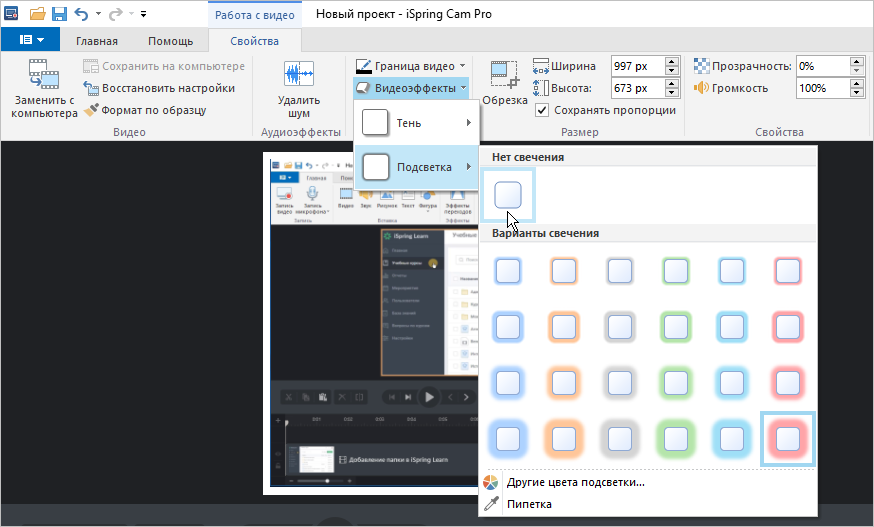
Task: Pick green glow in first row
Action: pos(676,272)
